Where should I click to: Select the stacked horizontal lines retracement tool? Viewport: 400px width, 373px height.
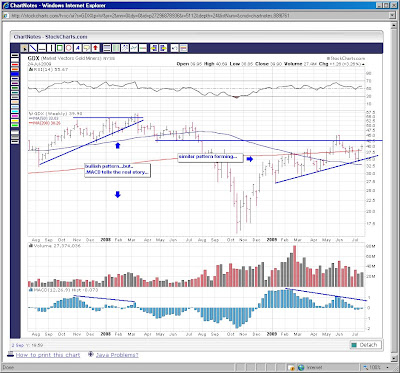coord(107,48)
